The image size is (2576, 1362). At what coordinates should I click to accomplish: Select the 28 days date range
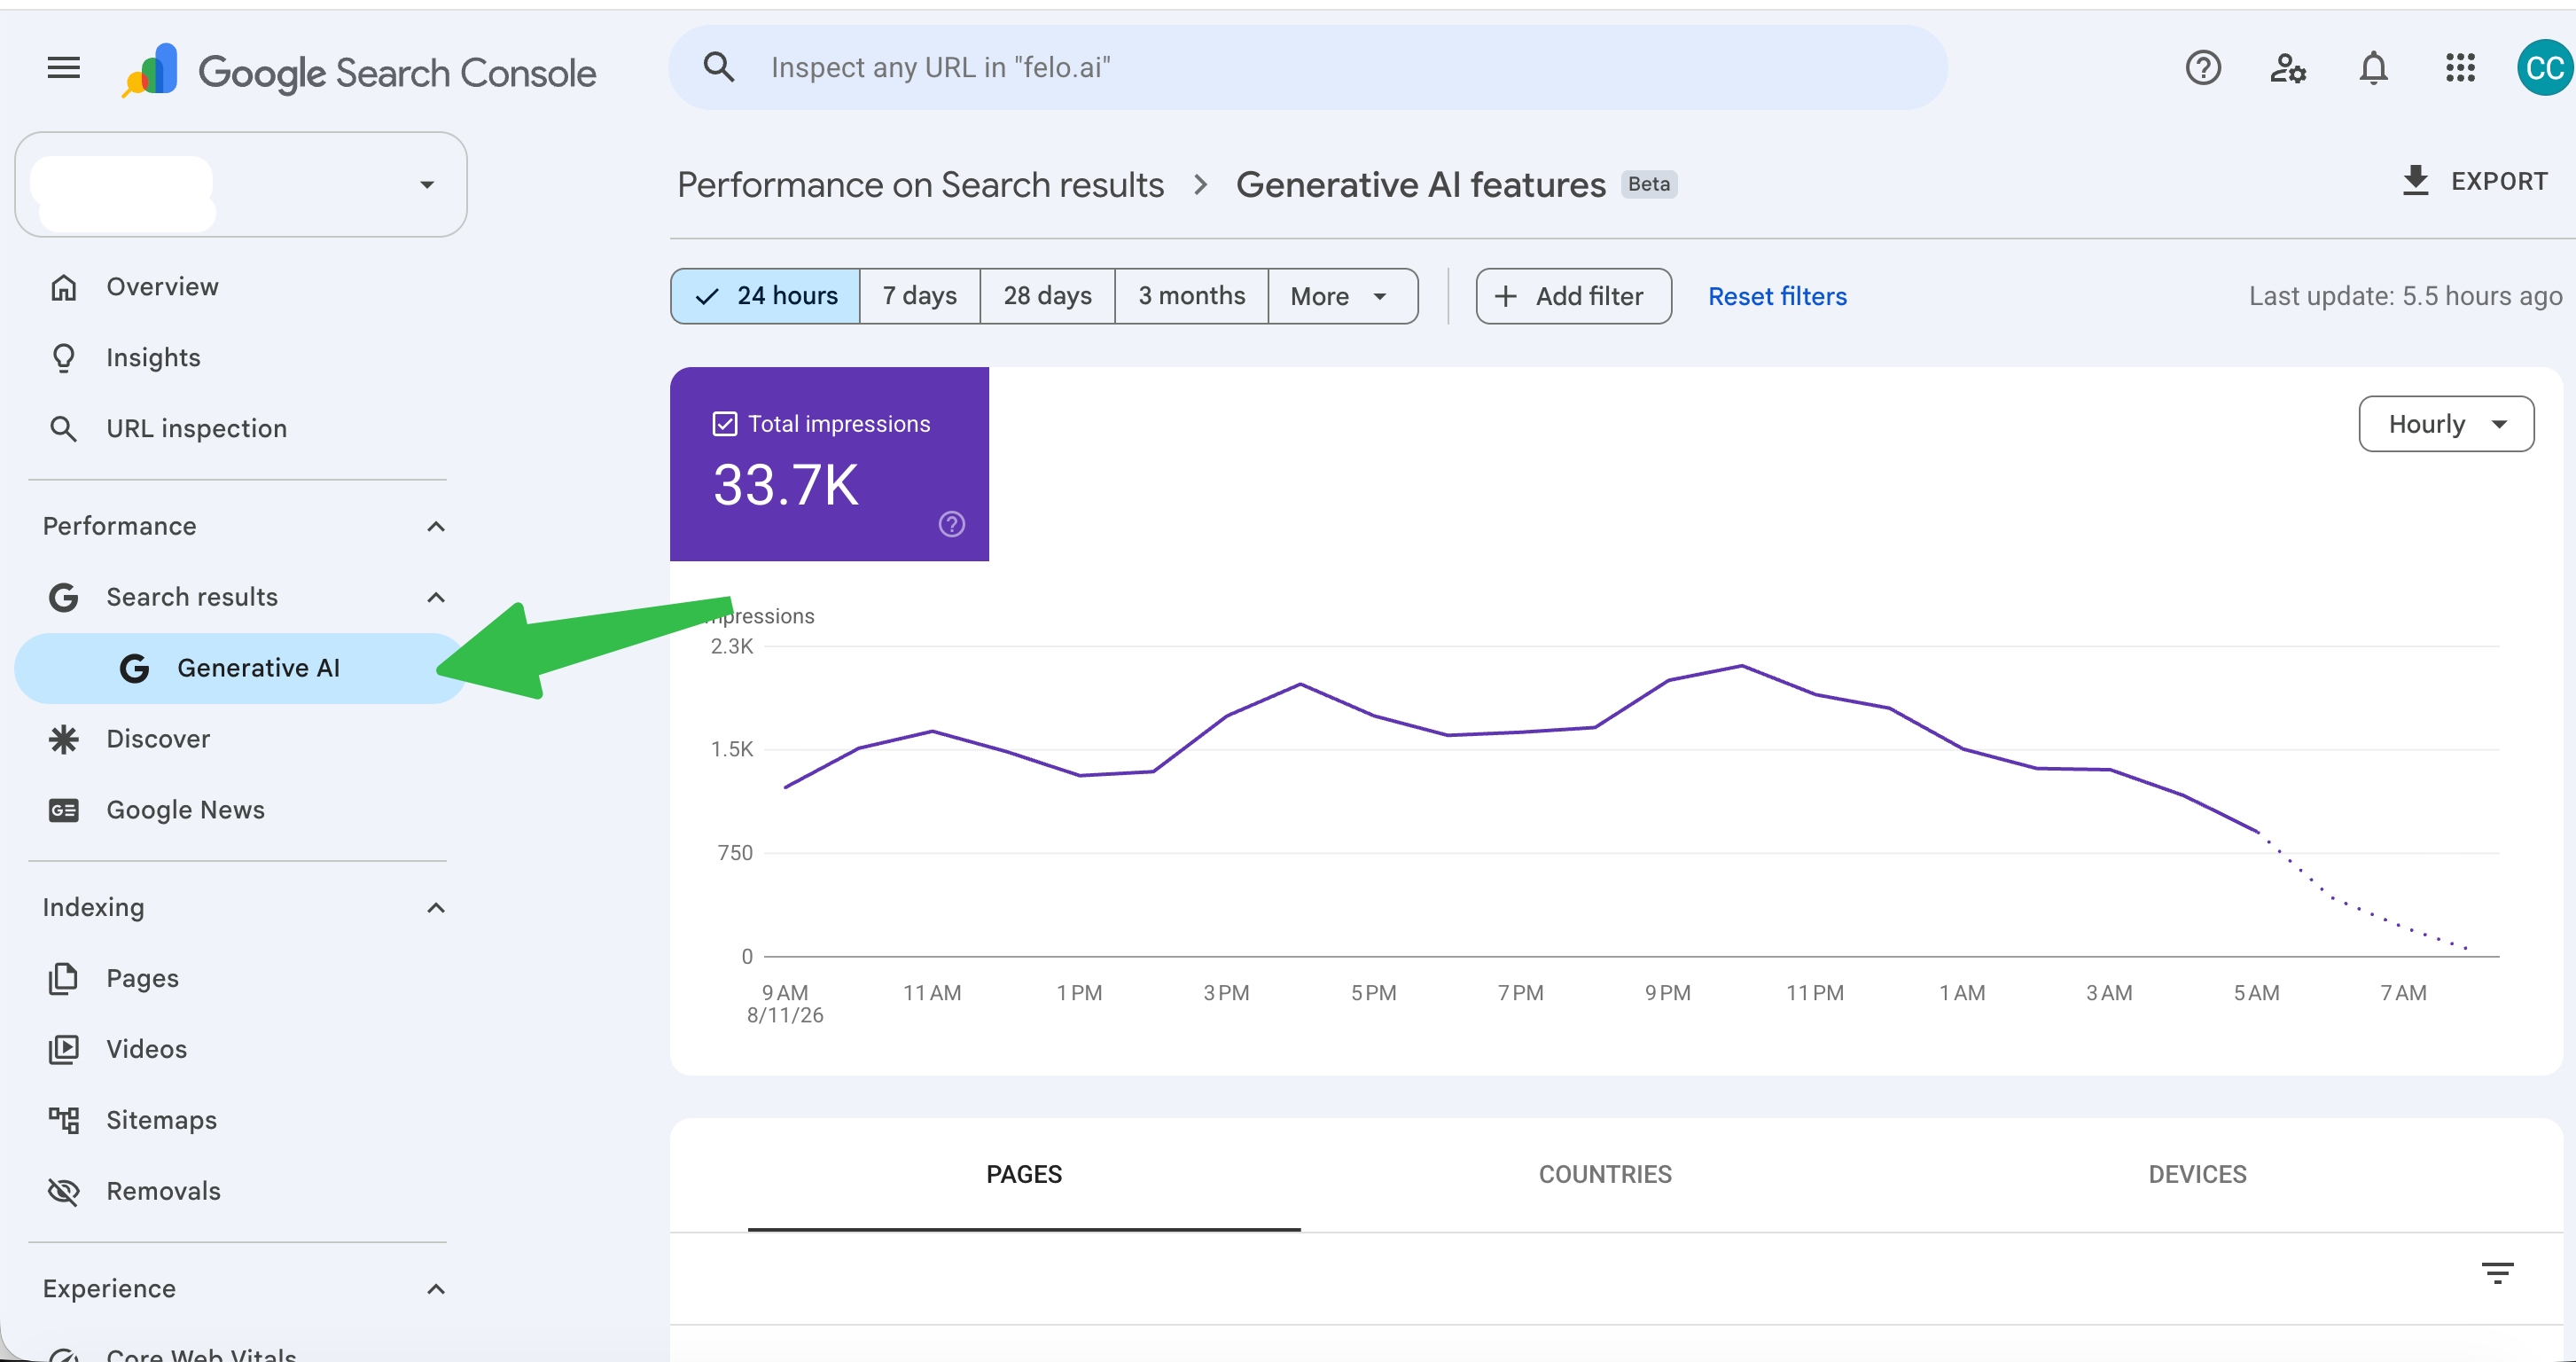1047,296
